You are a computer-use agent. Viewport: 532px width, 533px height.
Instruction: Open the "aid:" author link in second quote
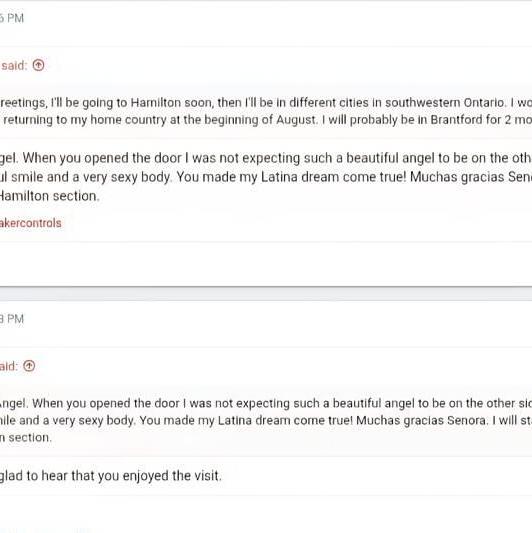point(9,366)
